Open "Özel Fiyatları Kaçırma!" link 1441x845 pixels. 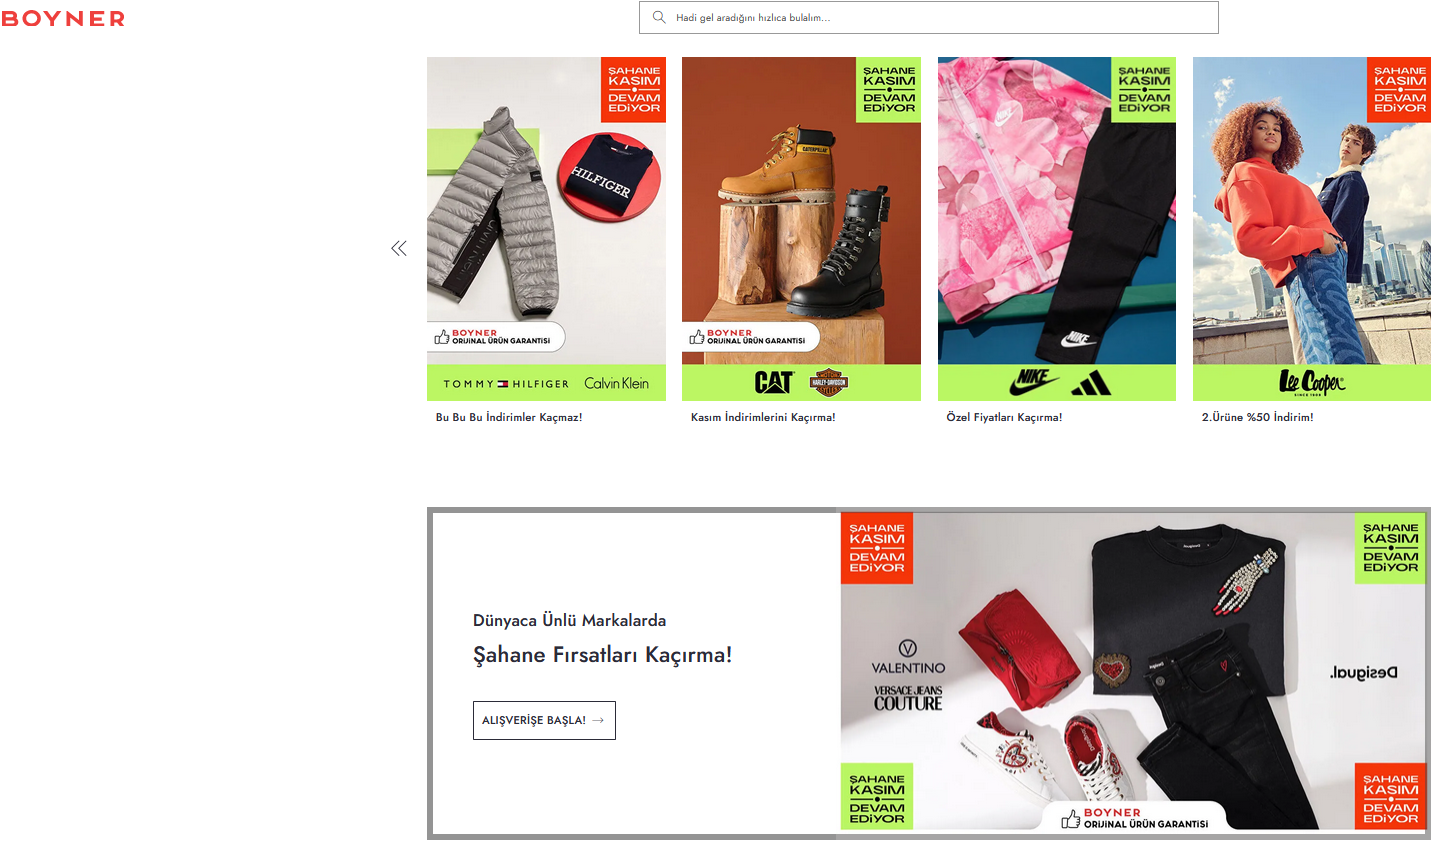1004,417
